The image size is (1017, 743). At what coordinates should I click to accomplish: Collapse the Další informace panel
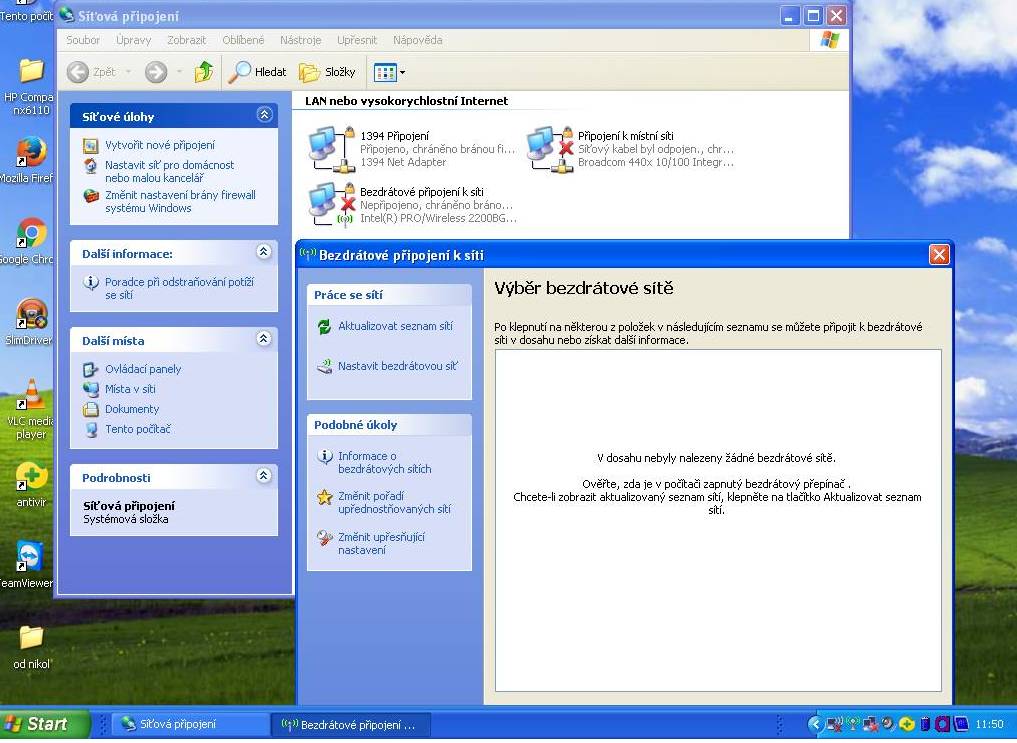click(263, 252)
